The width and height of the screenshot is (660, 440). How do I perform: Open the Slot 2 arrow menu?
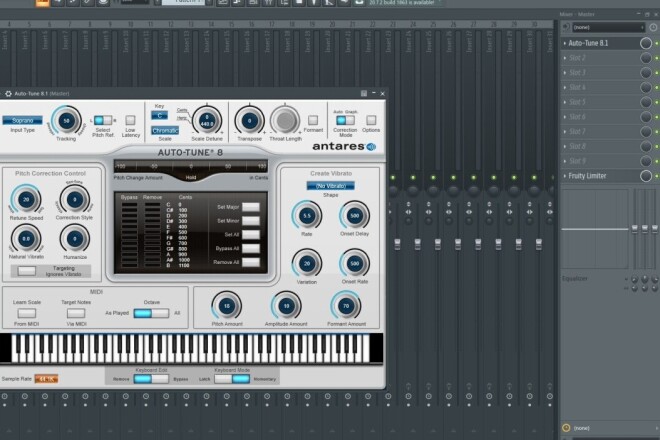(565, 58)
